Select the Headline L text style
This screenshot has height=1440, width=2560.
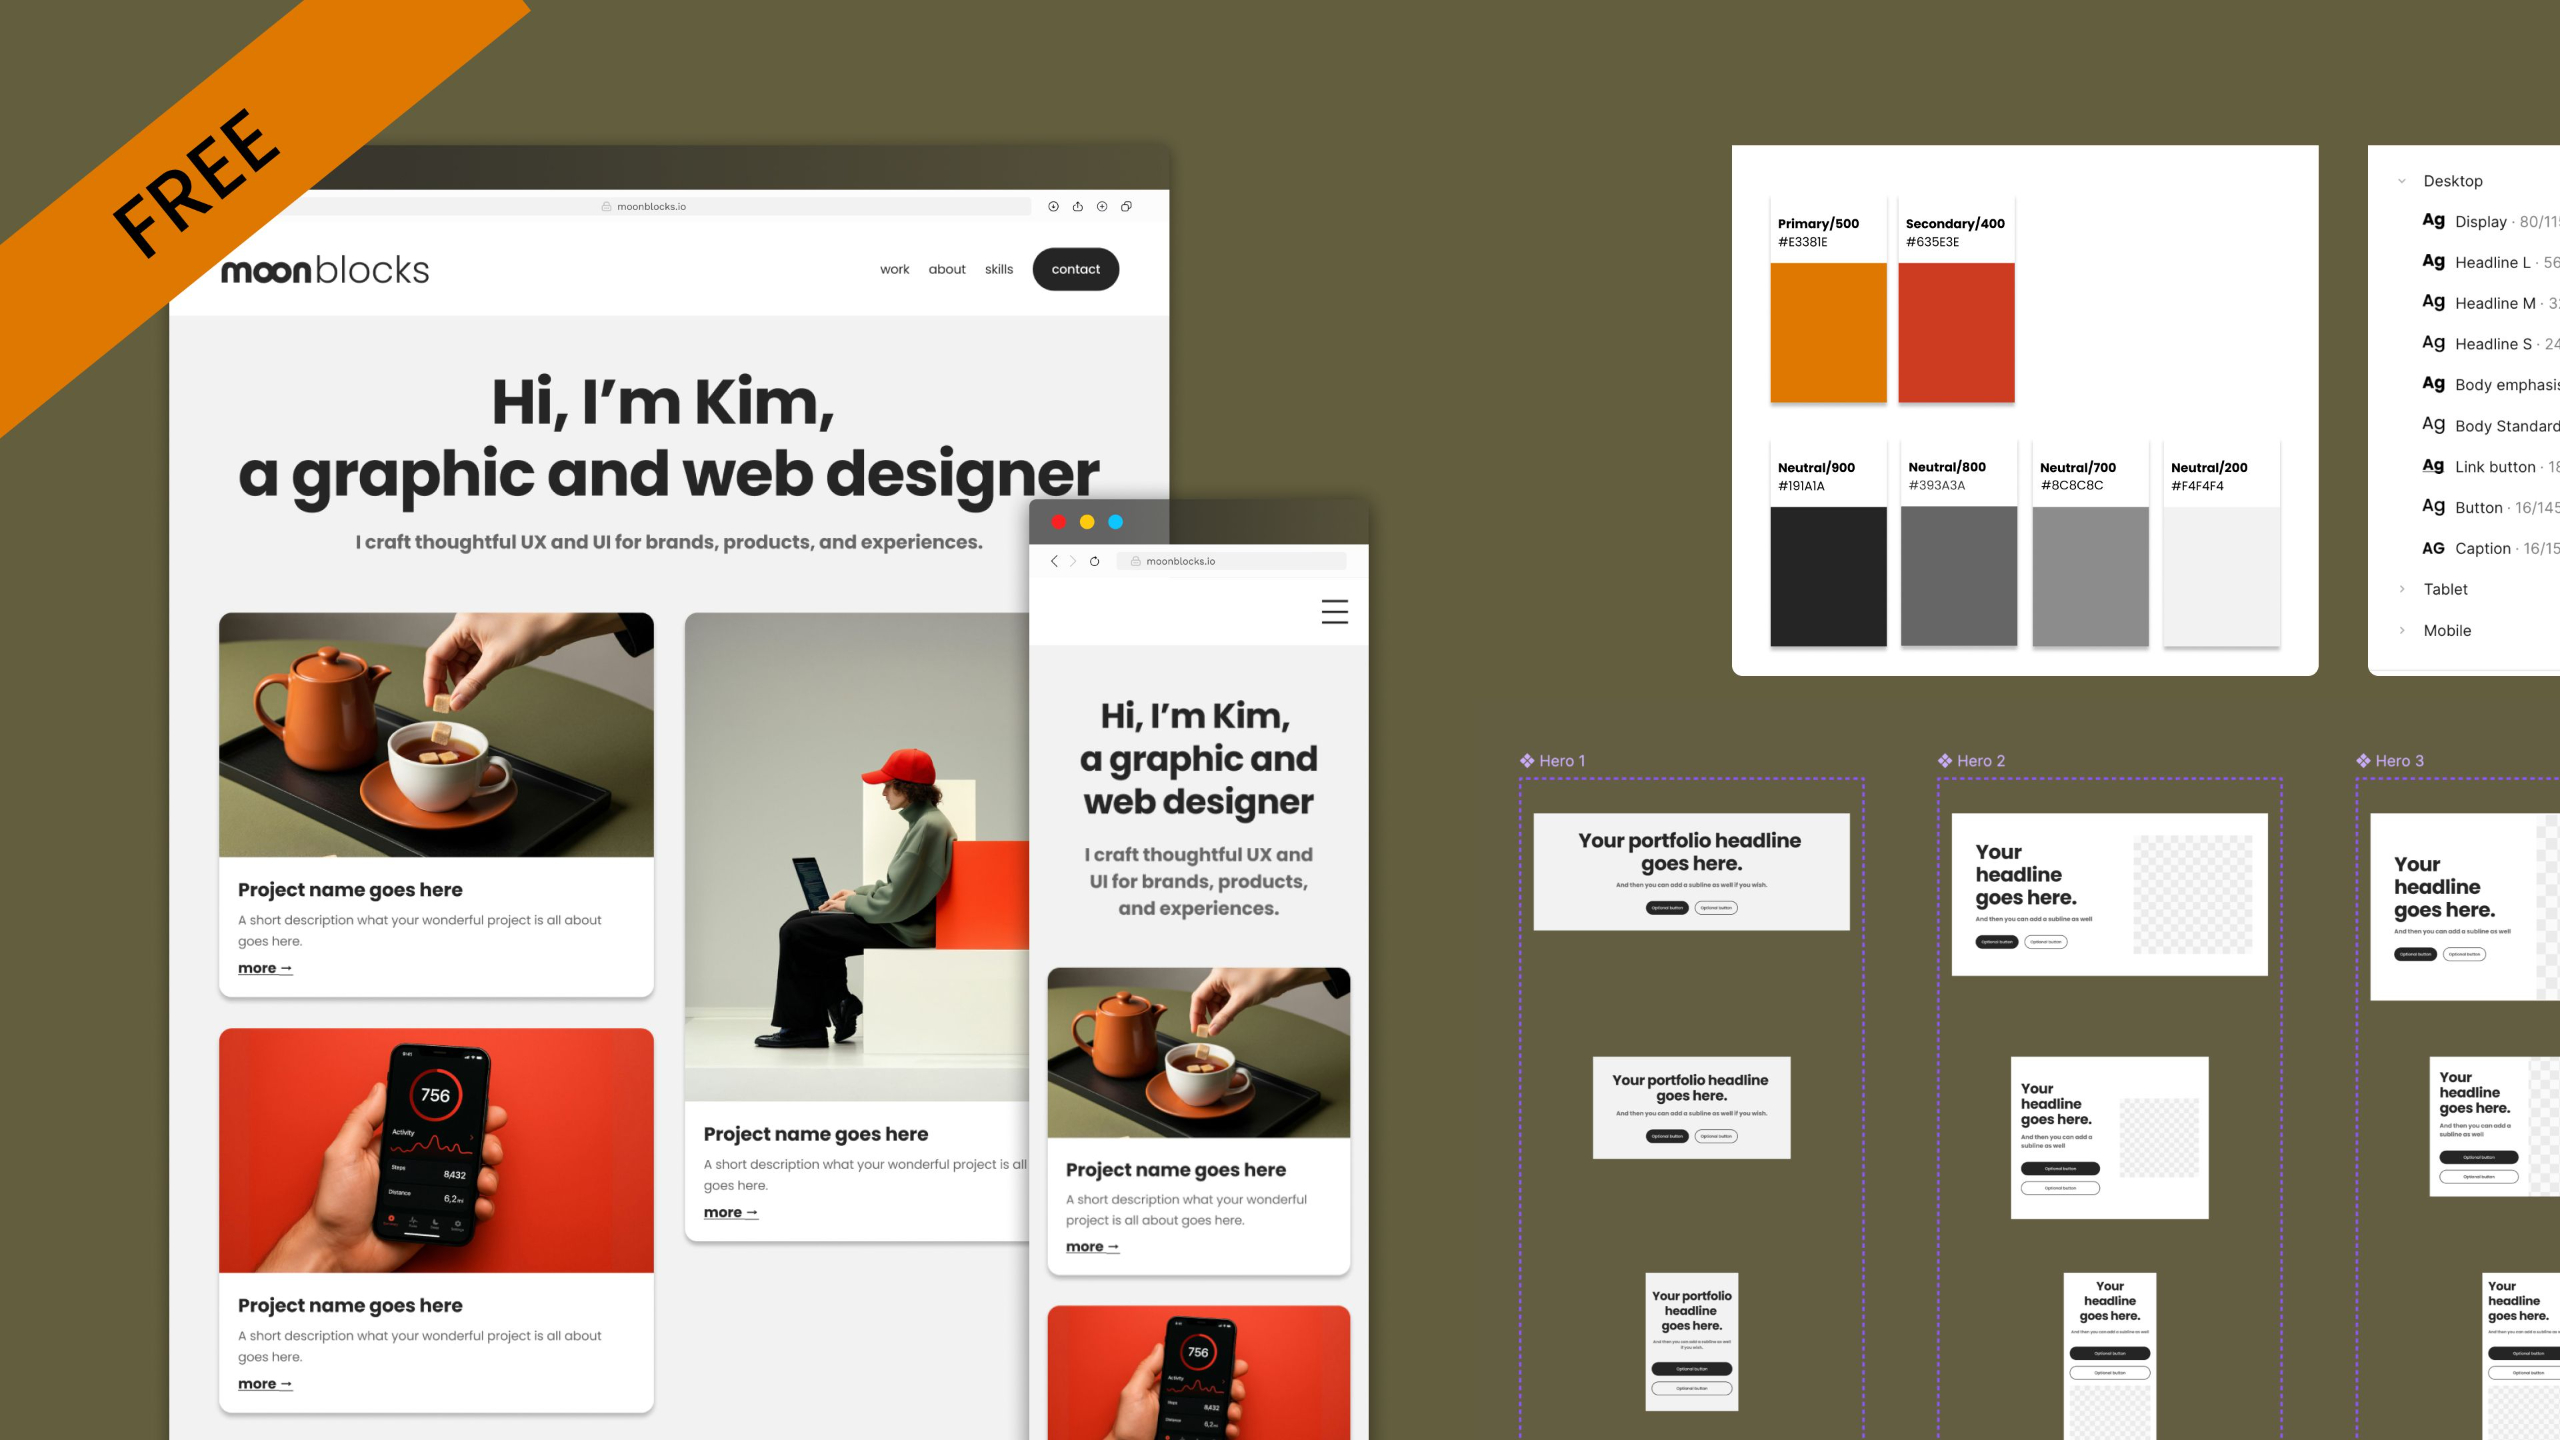point(2492,262)
